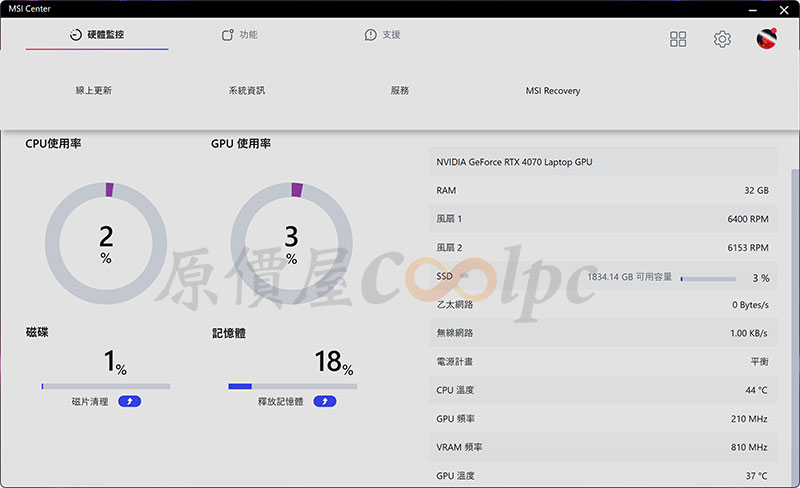
Task: Minimize the MSI Center window
Action: pos(753,9)
